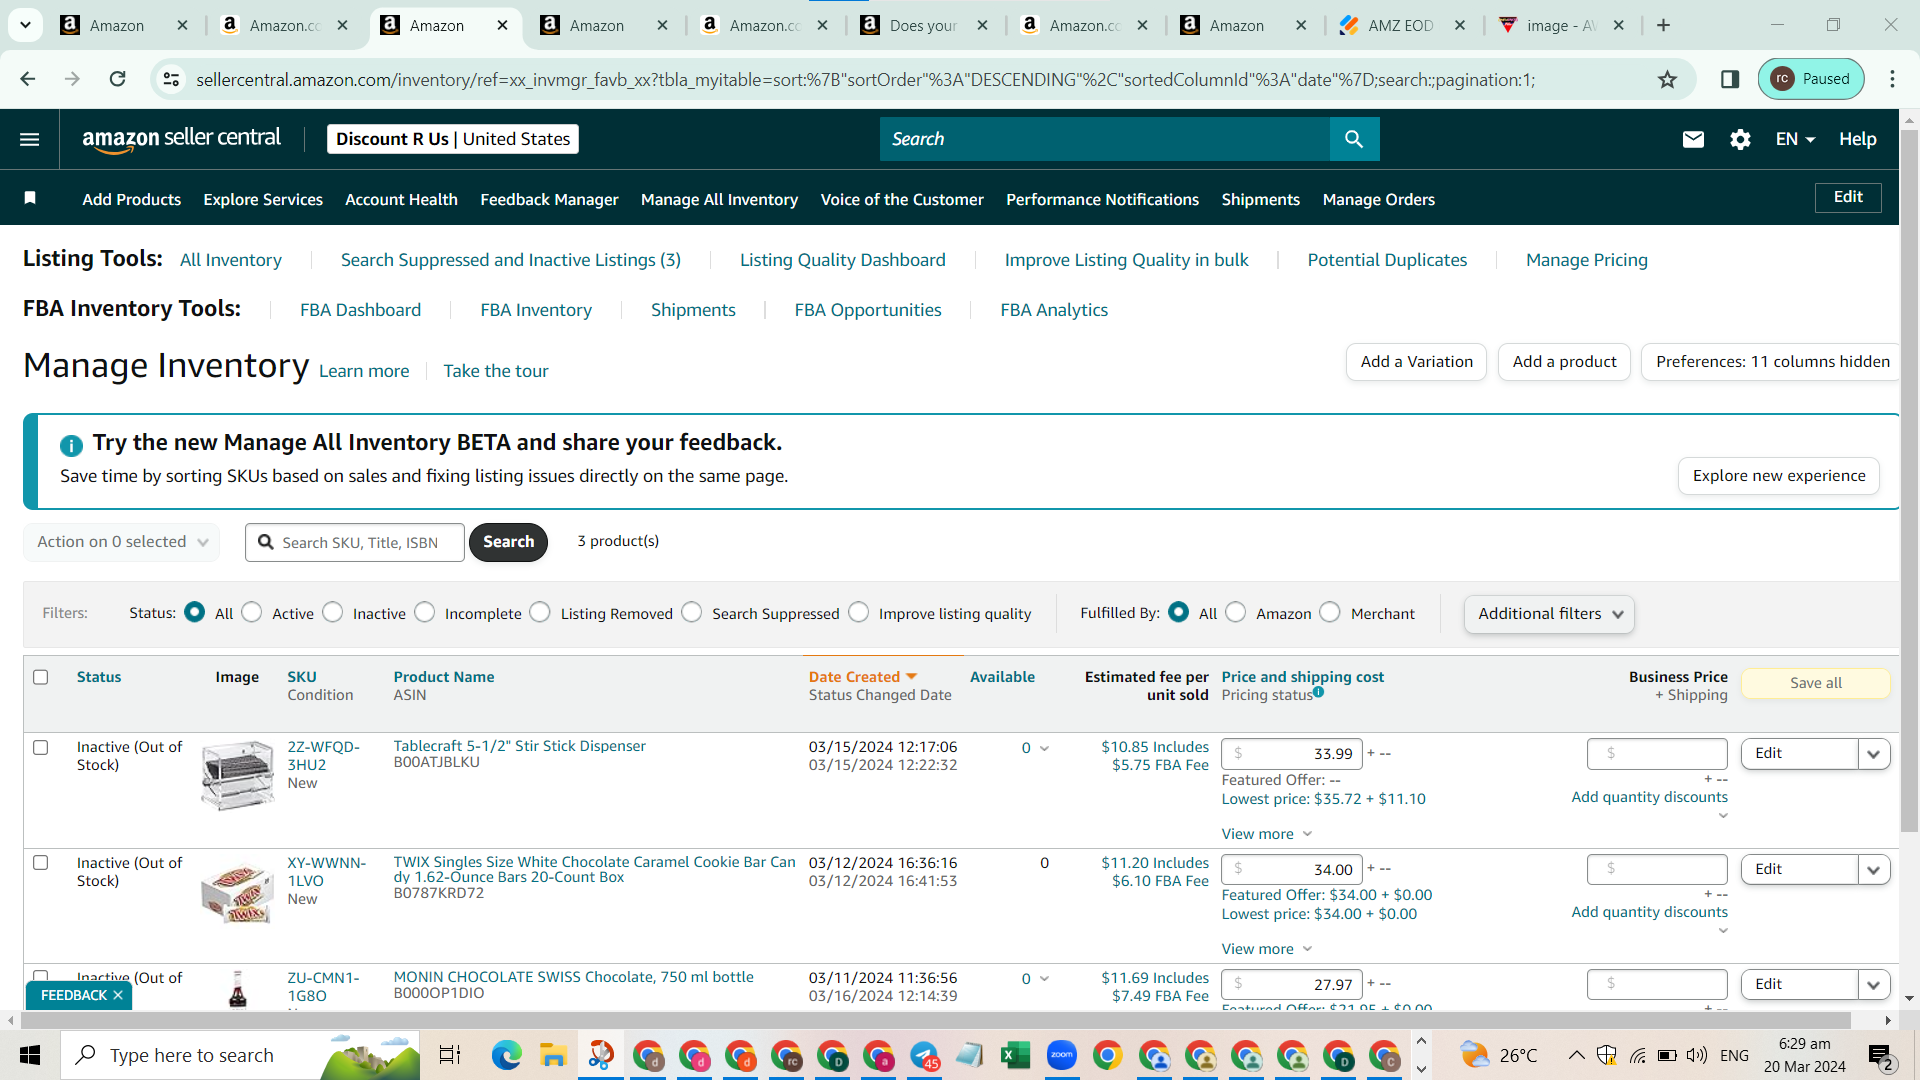Image resolution: width=1920 pixels, height=1080 pixels.
Task: Open the Windows Start menu
Action: (30, 1055)
